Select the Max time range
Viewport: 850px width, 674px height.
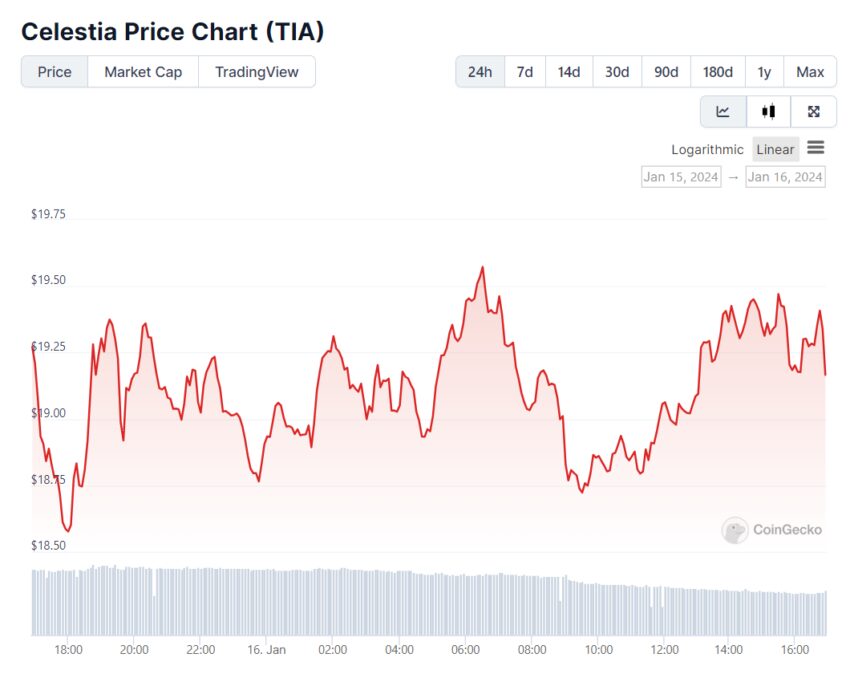click(810, 72)
